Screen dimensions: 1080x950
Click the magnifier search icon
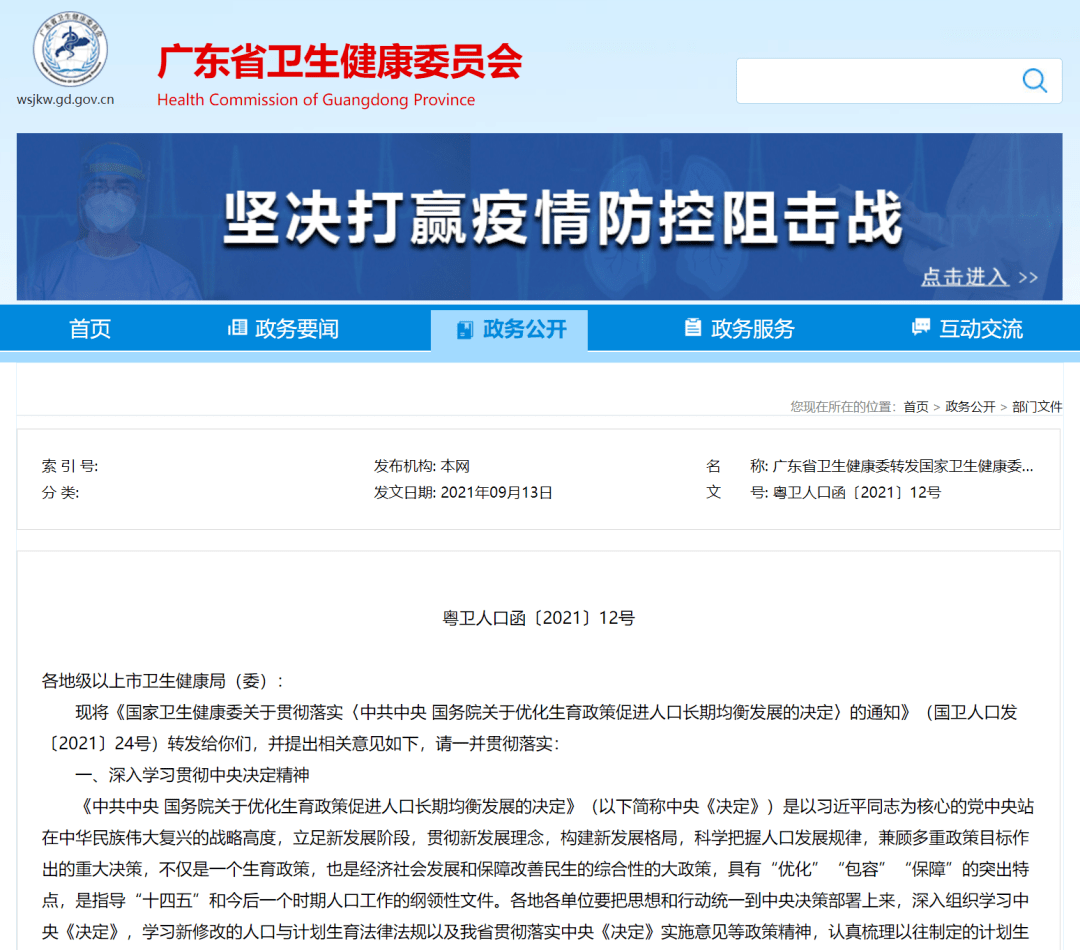point(1035,81)
